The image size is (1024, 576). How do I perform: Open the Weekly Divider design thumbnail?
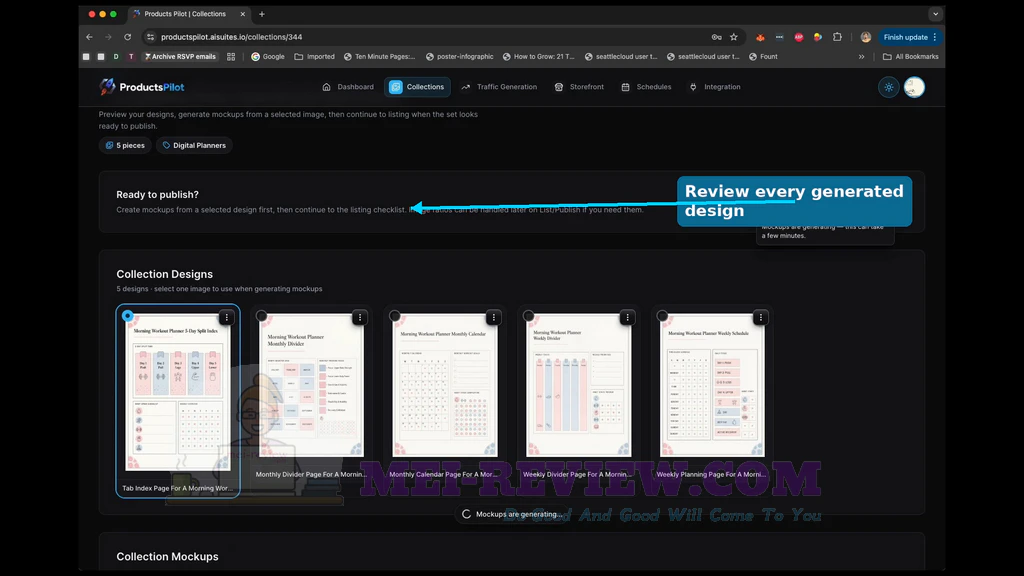click(579, 386)
